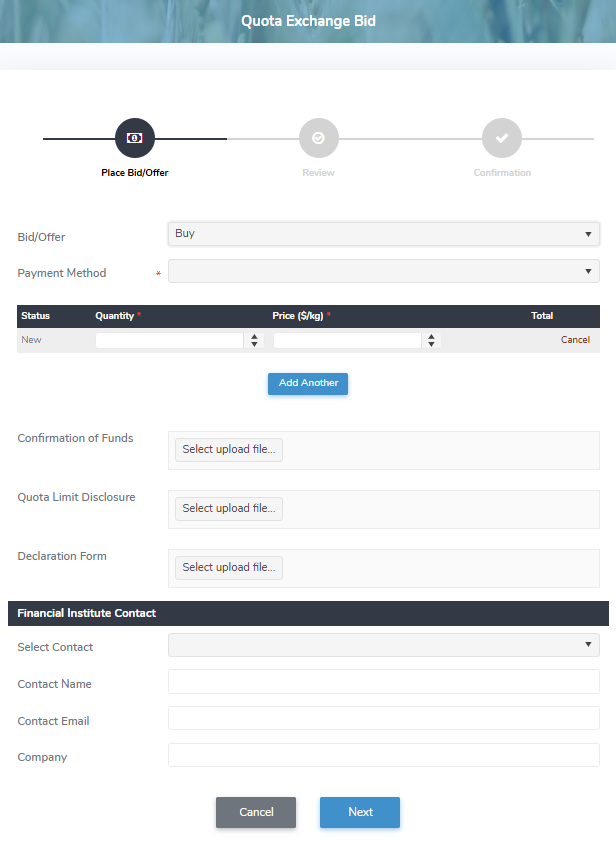This screenshot has width=616, height=850.
Task: Click the Confirmation checkmark step icon
Action: (x=502, y=138)
